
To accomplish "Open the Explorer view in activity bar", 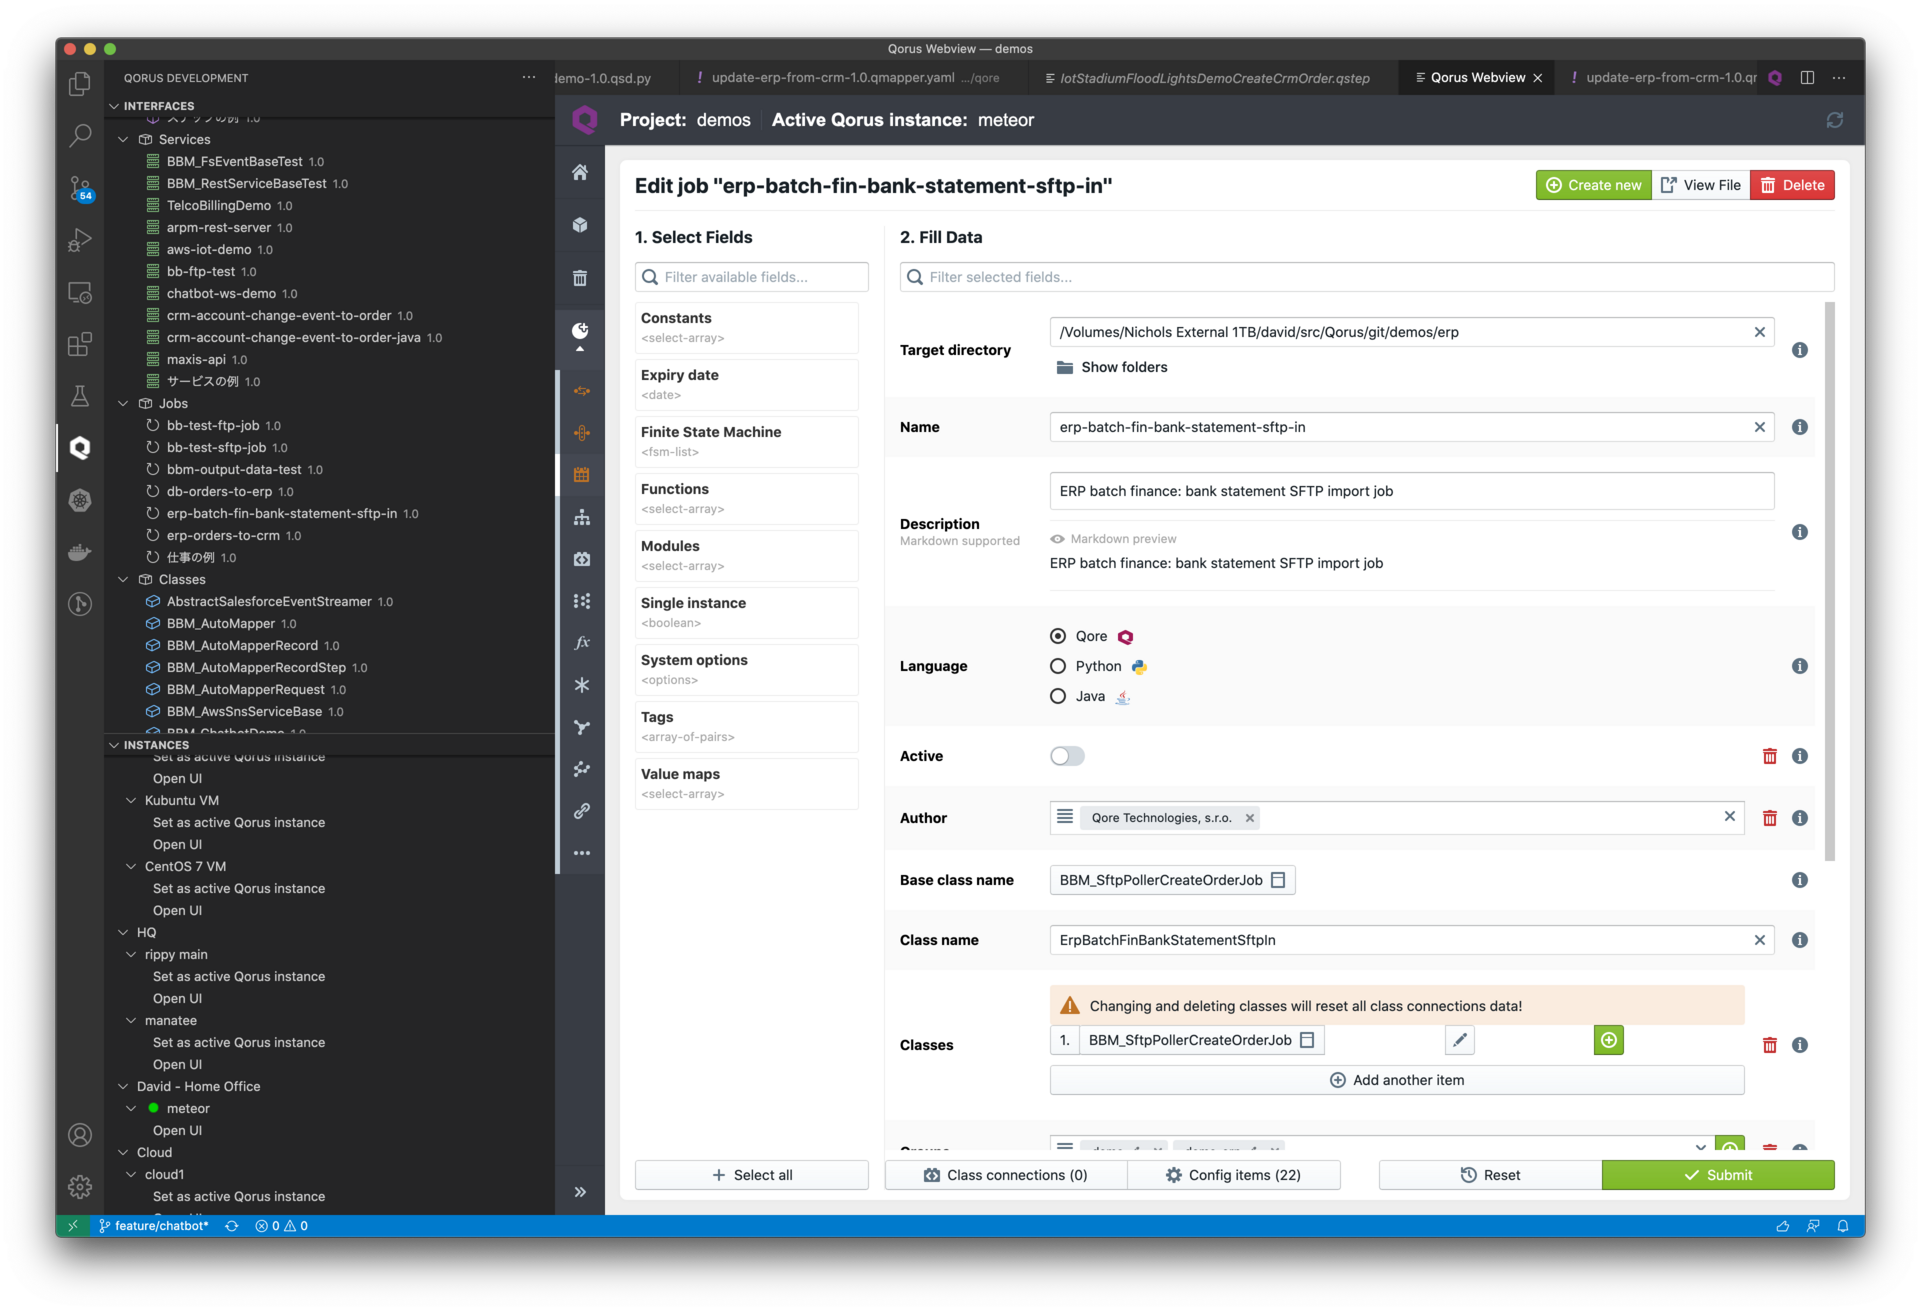I will (x=80, y=85).
